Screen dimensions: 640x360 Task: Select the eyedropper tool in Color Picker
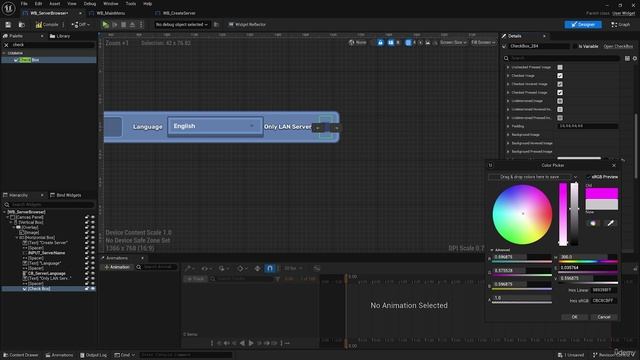610,223
